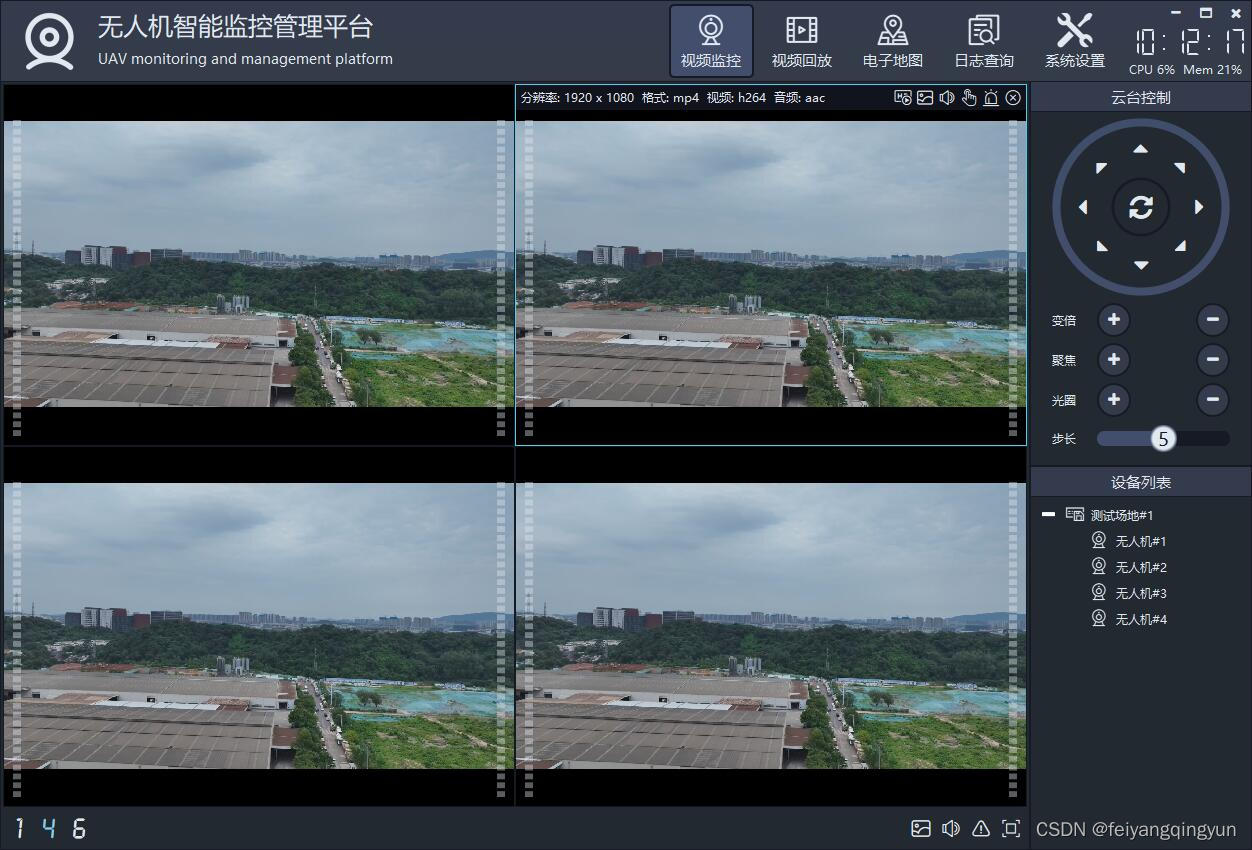Move the PTZ camera down-right
Viewport: 1252px width, 850px height.
pyautogui.click(x=1180, y=246)
